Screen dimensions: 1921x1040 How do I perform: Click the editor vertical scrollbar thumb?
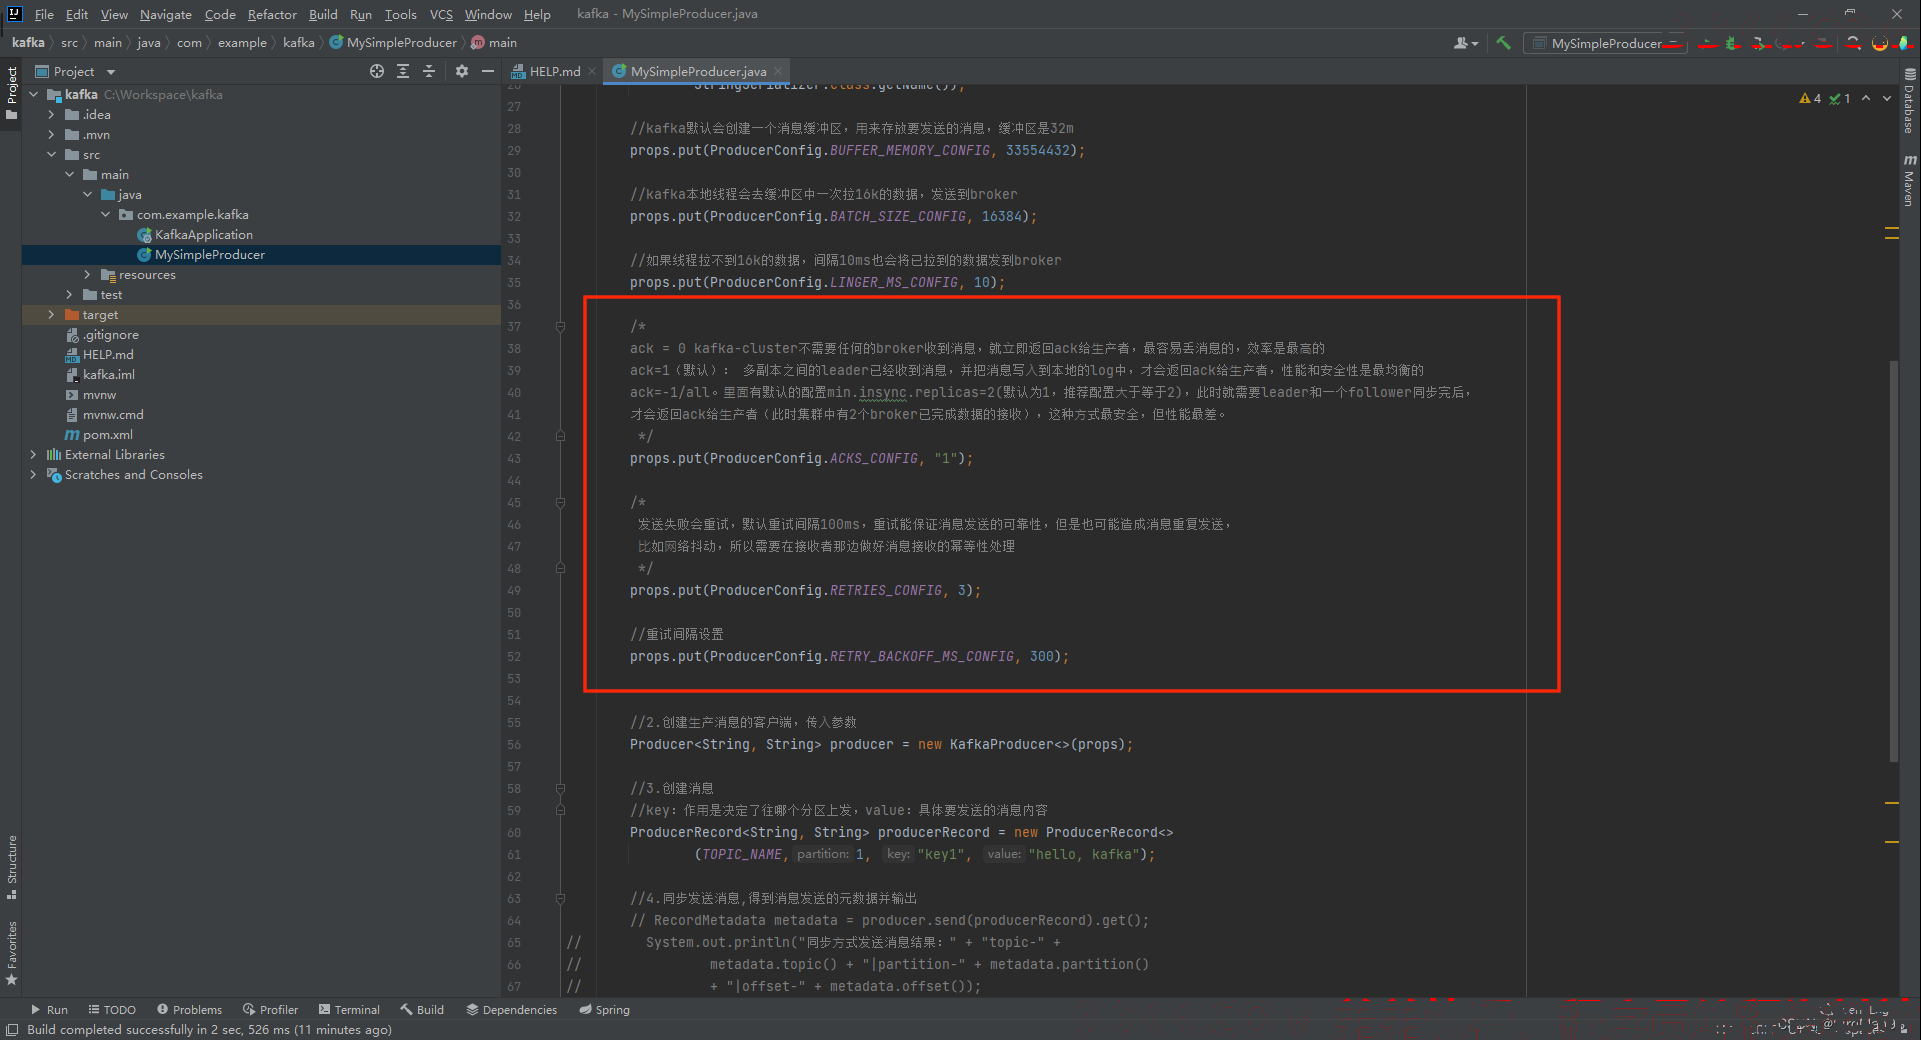pos(1893,560)
